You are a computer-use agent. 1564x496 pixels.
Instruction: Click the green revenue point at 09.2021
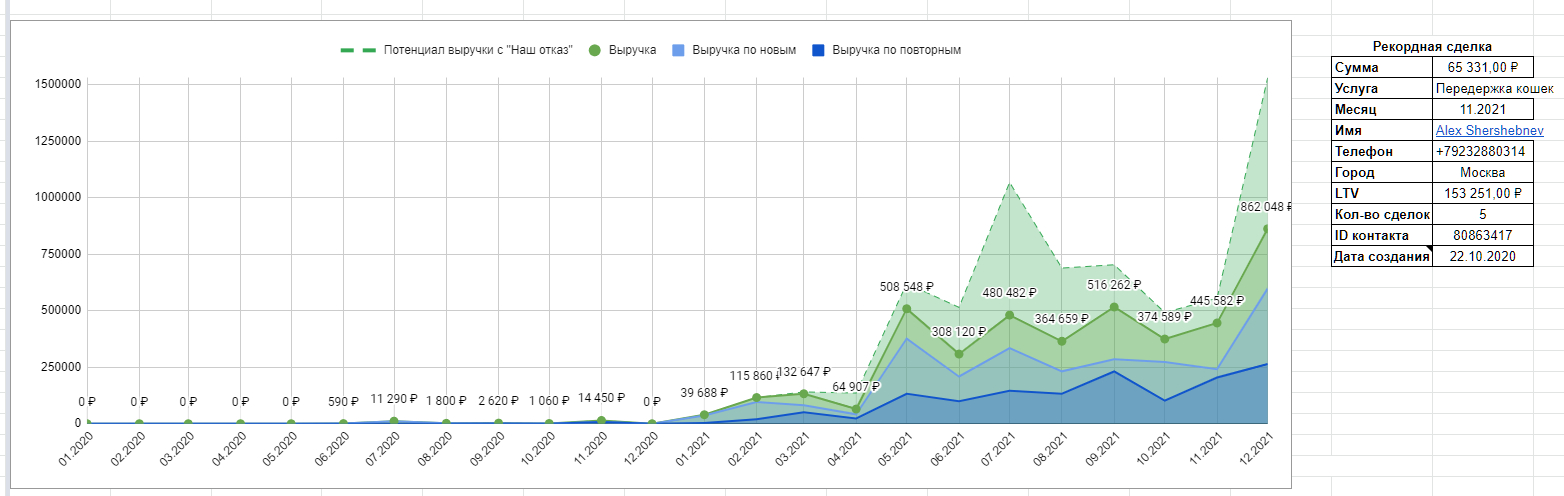[x=1112, y=307]
